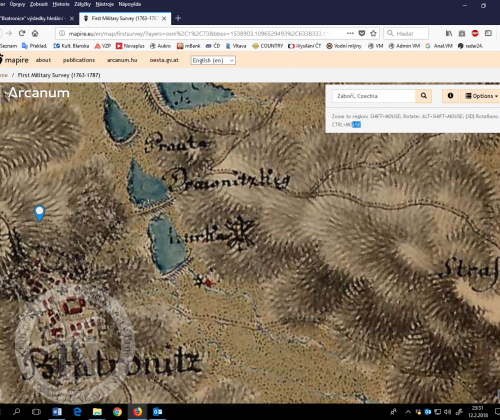The width and height of the screenshot is (500, 420).
Task: Close the Bratronice search results tab
Action: (72, 18)
